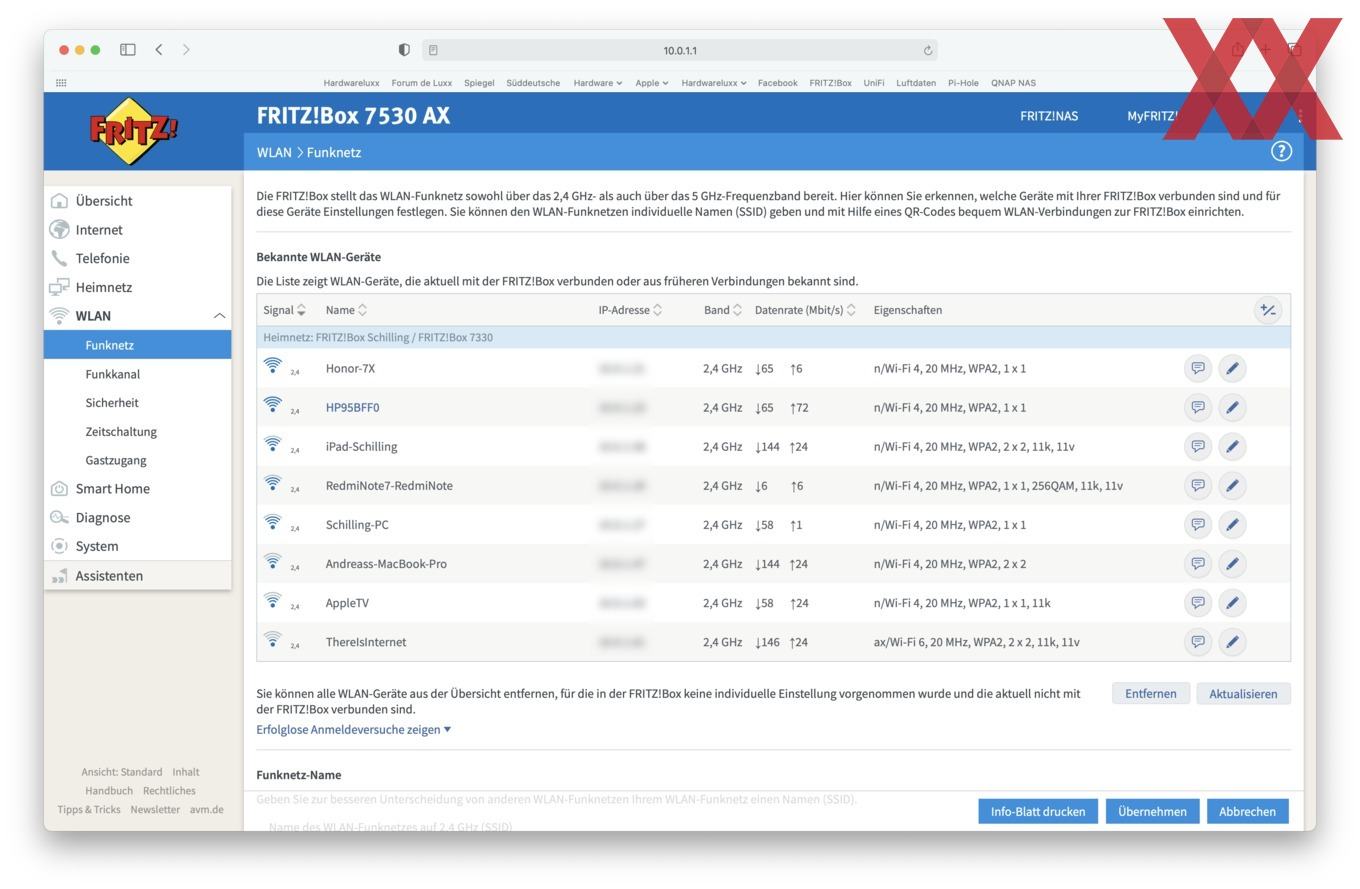
Task: Toggle the Safari sidebar icon
Action: 128,49
